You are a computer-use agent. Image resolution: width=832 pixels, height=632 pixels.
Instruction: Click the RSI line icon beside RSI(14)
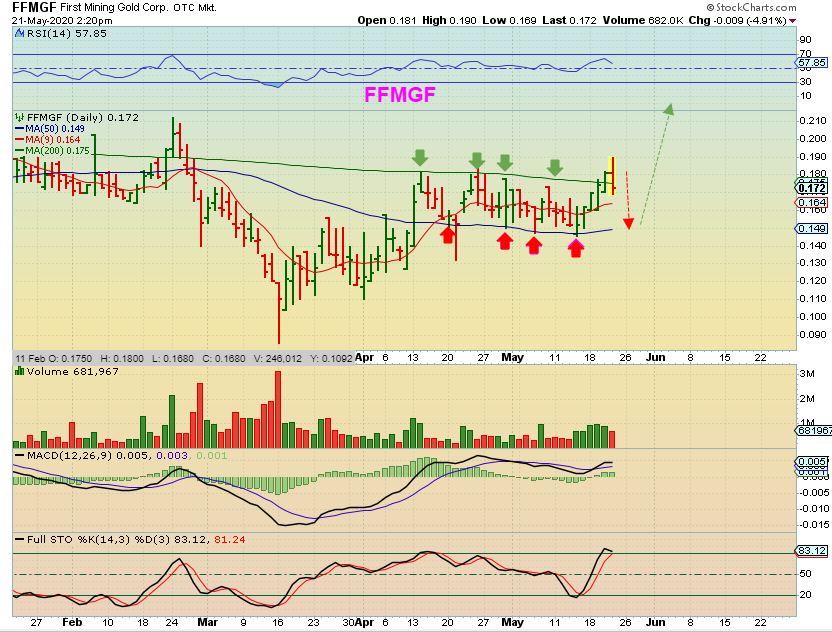(x=20, y=33)
